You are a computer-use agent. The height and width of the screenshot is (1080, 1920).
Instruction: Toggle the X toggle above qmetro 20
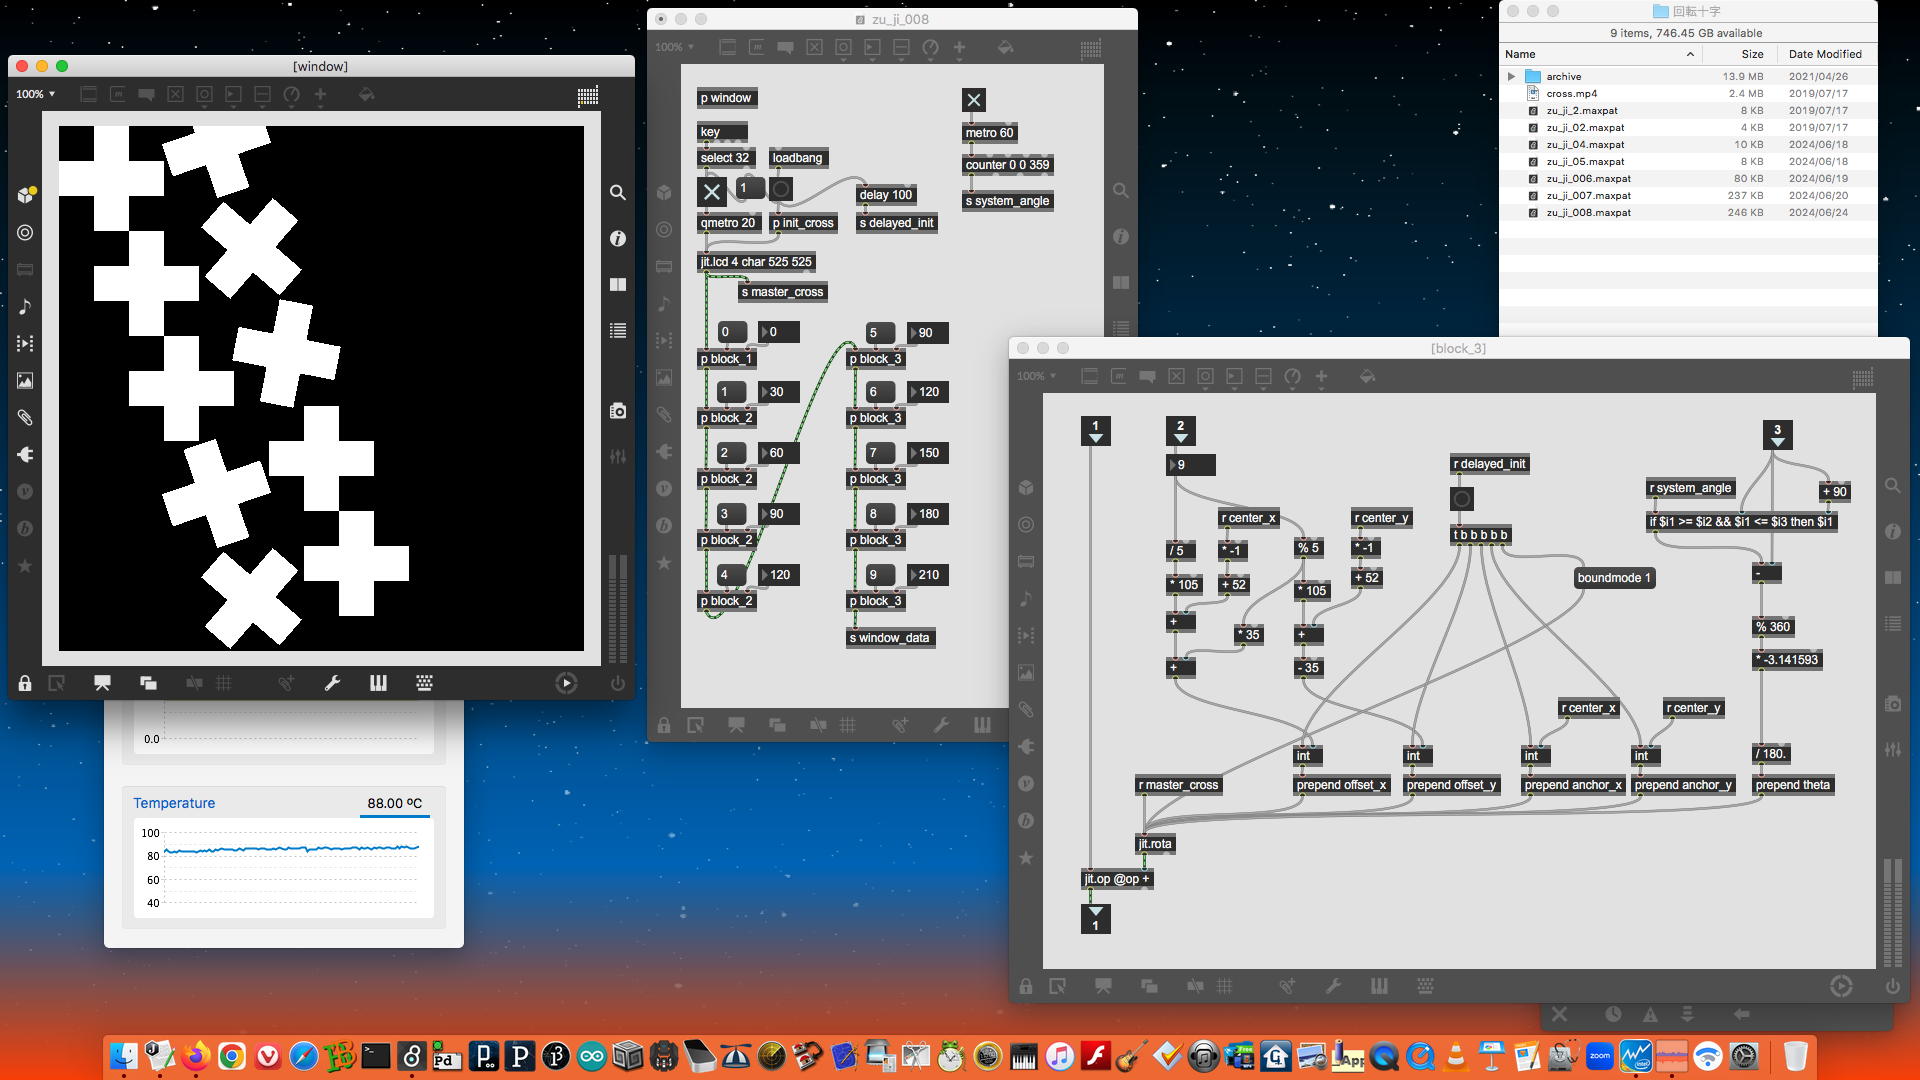[711, 191]
